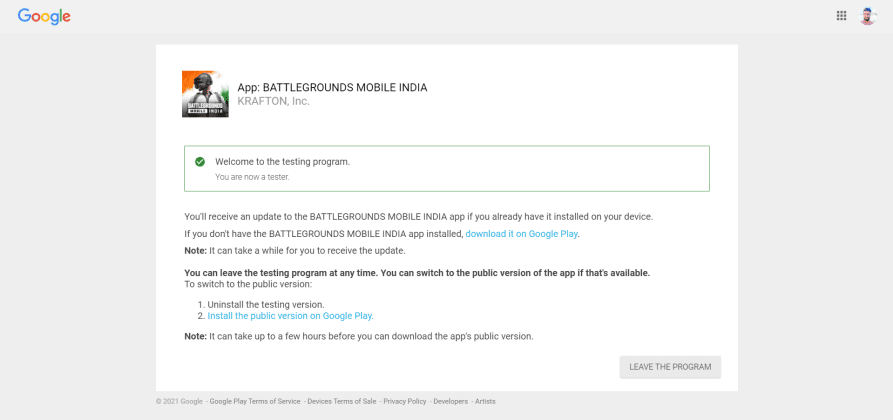The height and width of the screenshot is (420, 893).
Task: Click the '© 2021 Google' copyright text
Action: 179,401
